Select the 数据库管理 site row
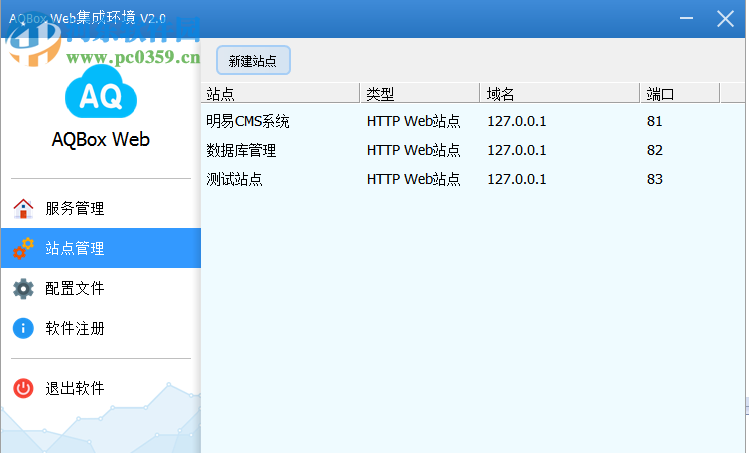 tap(473, 151)
